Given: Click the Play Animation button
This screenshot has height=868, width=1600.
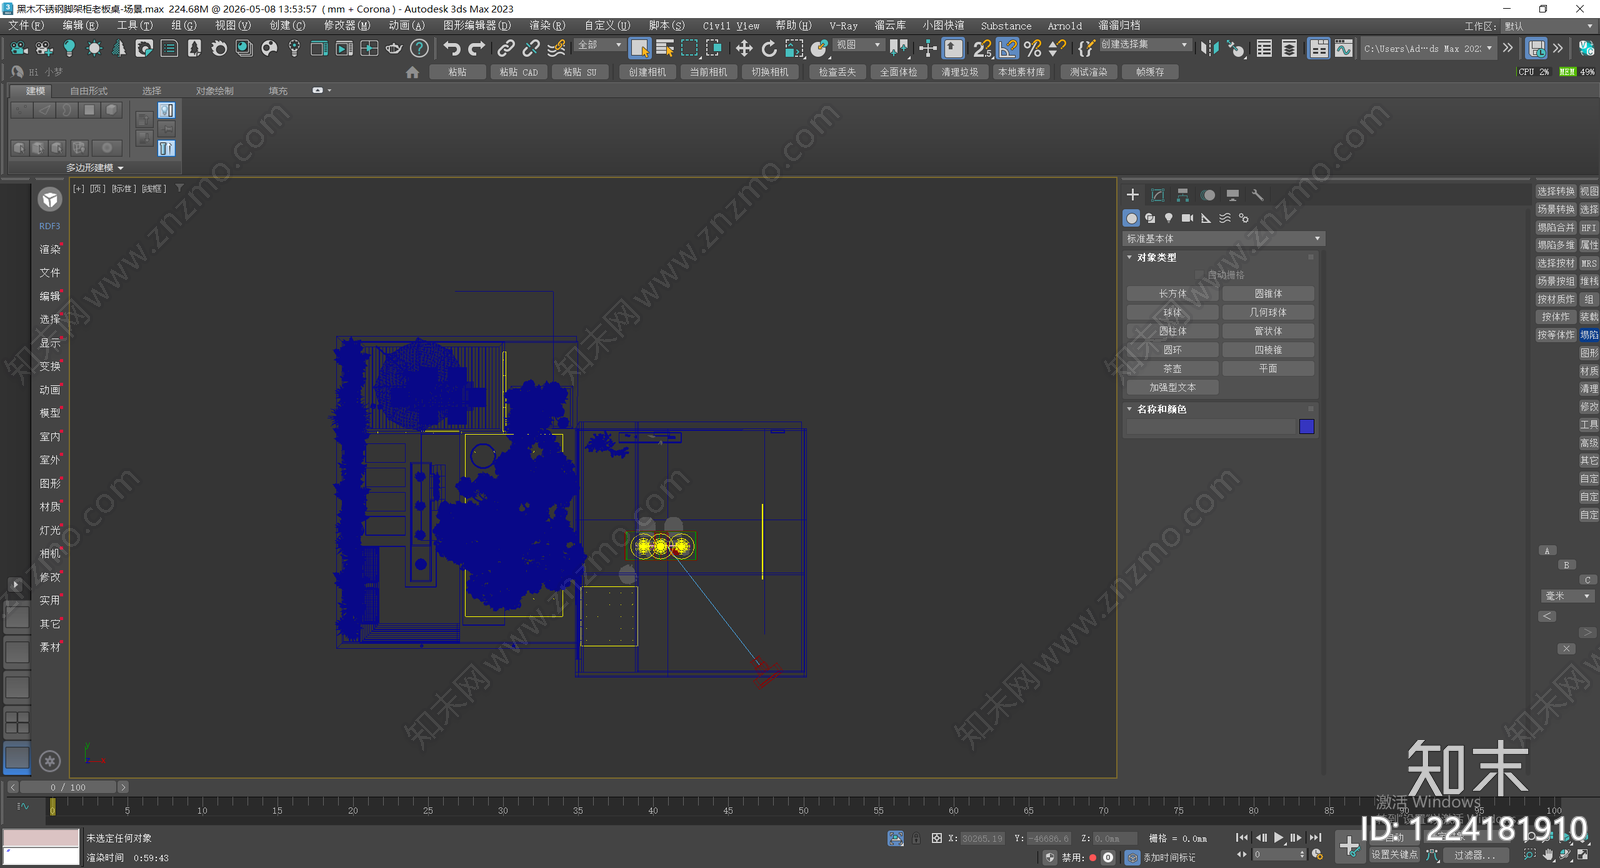Looking at the screenshot, I should [1278, 838].
